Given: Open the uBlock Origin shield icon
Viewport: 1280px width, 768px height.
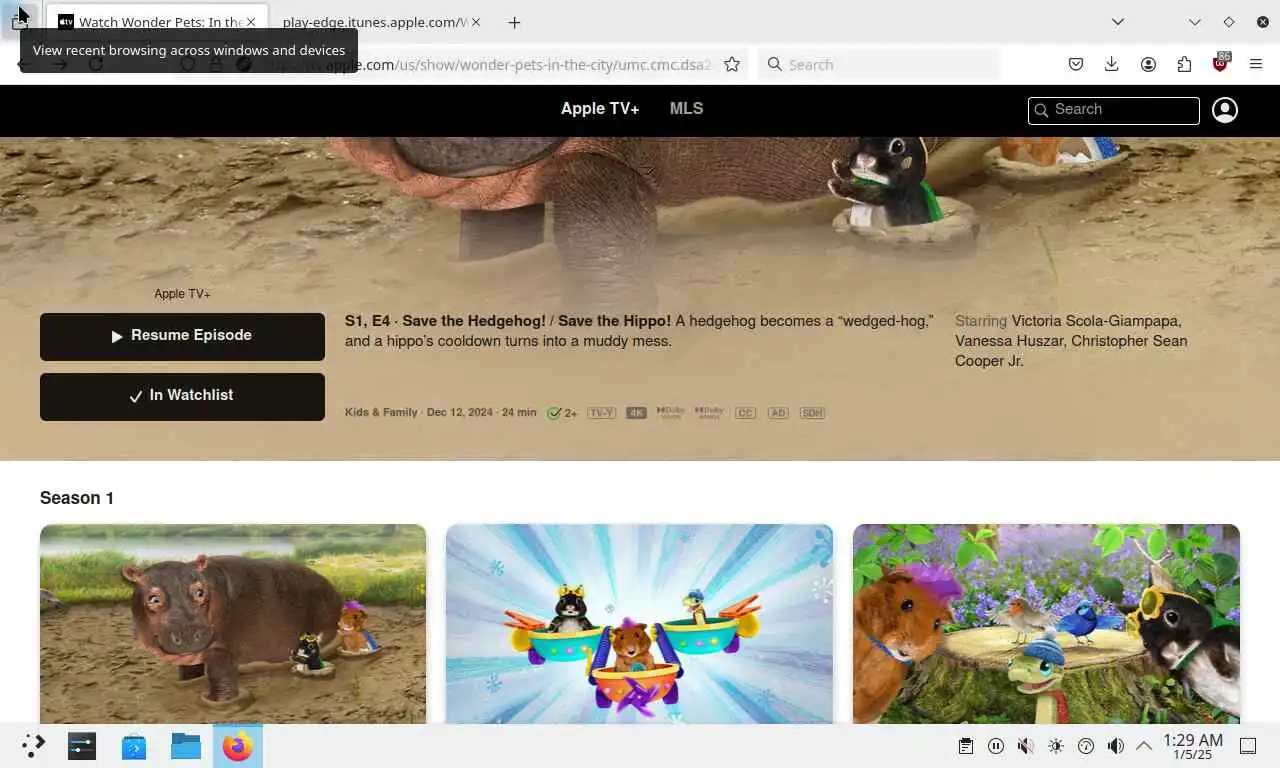Looking at the screenshot, I should tap(1220, 63).
